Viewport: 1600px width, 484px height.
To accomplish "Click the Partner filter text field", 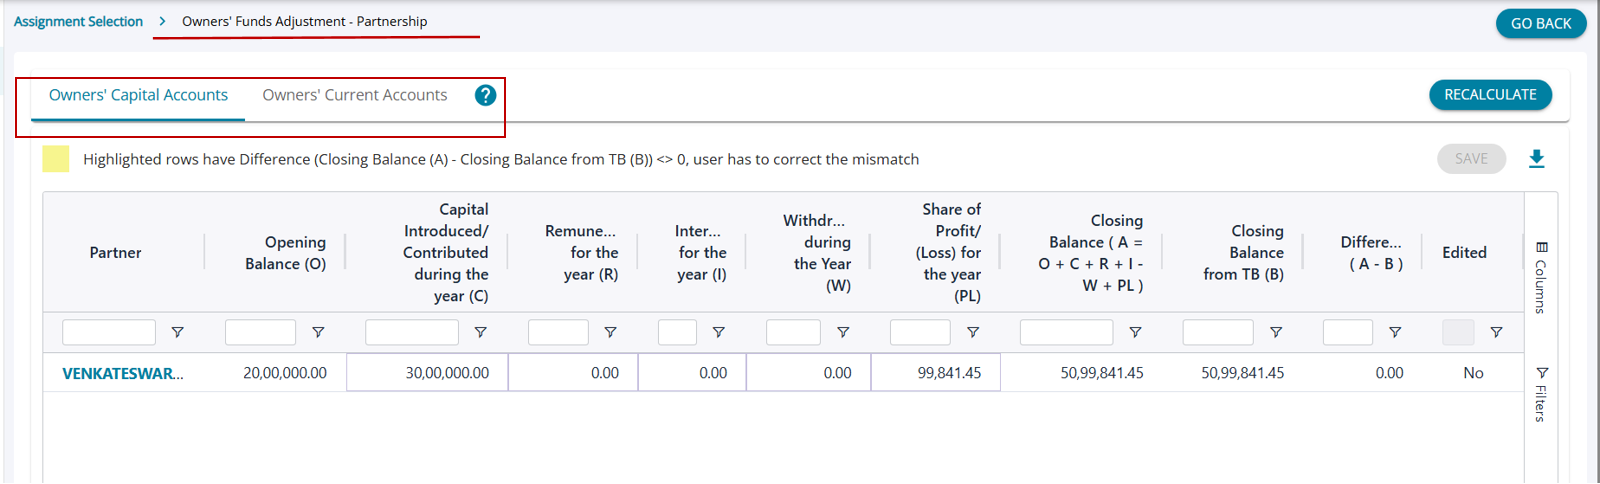I will [109, 332].
